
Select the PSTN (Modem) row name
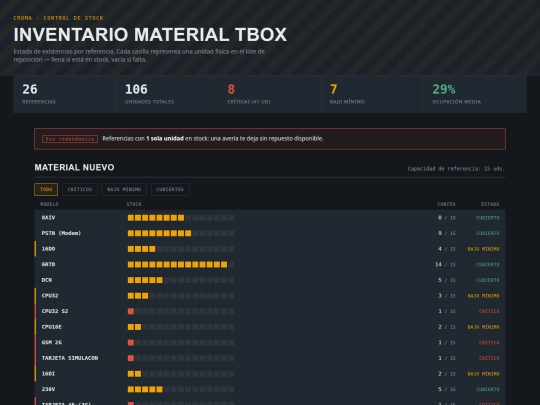click(61, 233)
